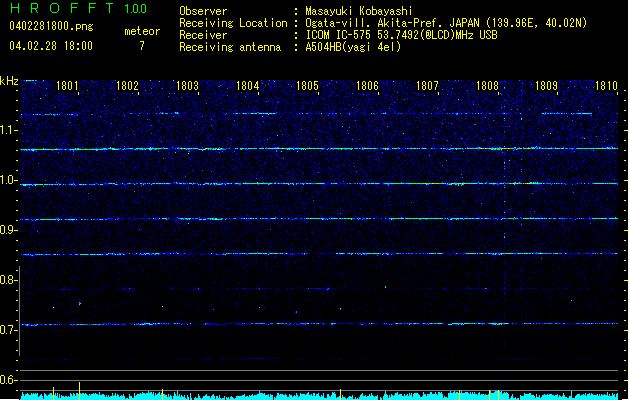Image resolution: width=629 pixels, height=400 pixels.
Task: Click the meteor label
Action: (x=141, y=32)
